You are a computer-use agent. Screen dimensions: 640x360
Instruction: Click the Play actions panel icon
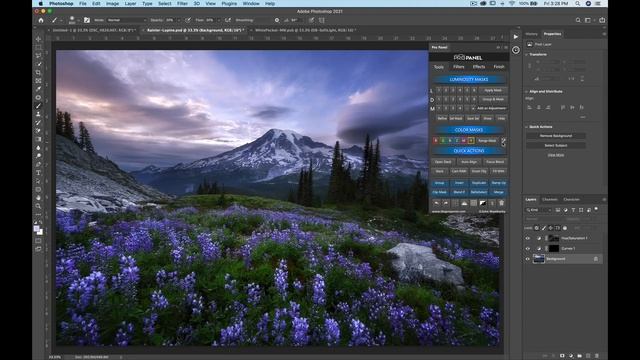(x=516, y=37)
